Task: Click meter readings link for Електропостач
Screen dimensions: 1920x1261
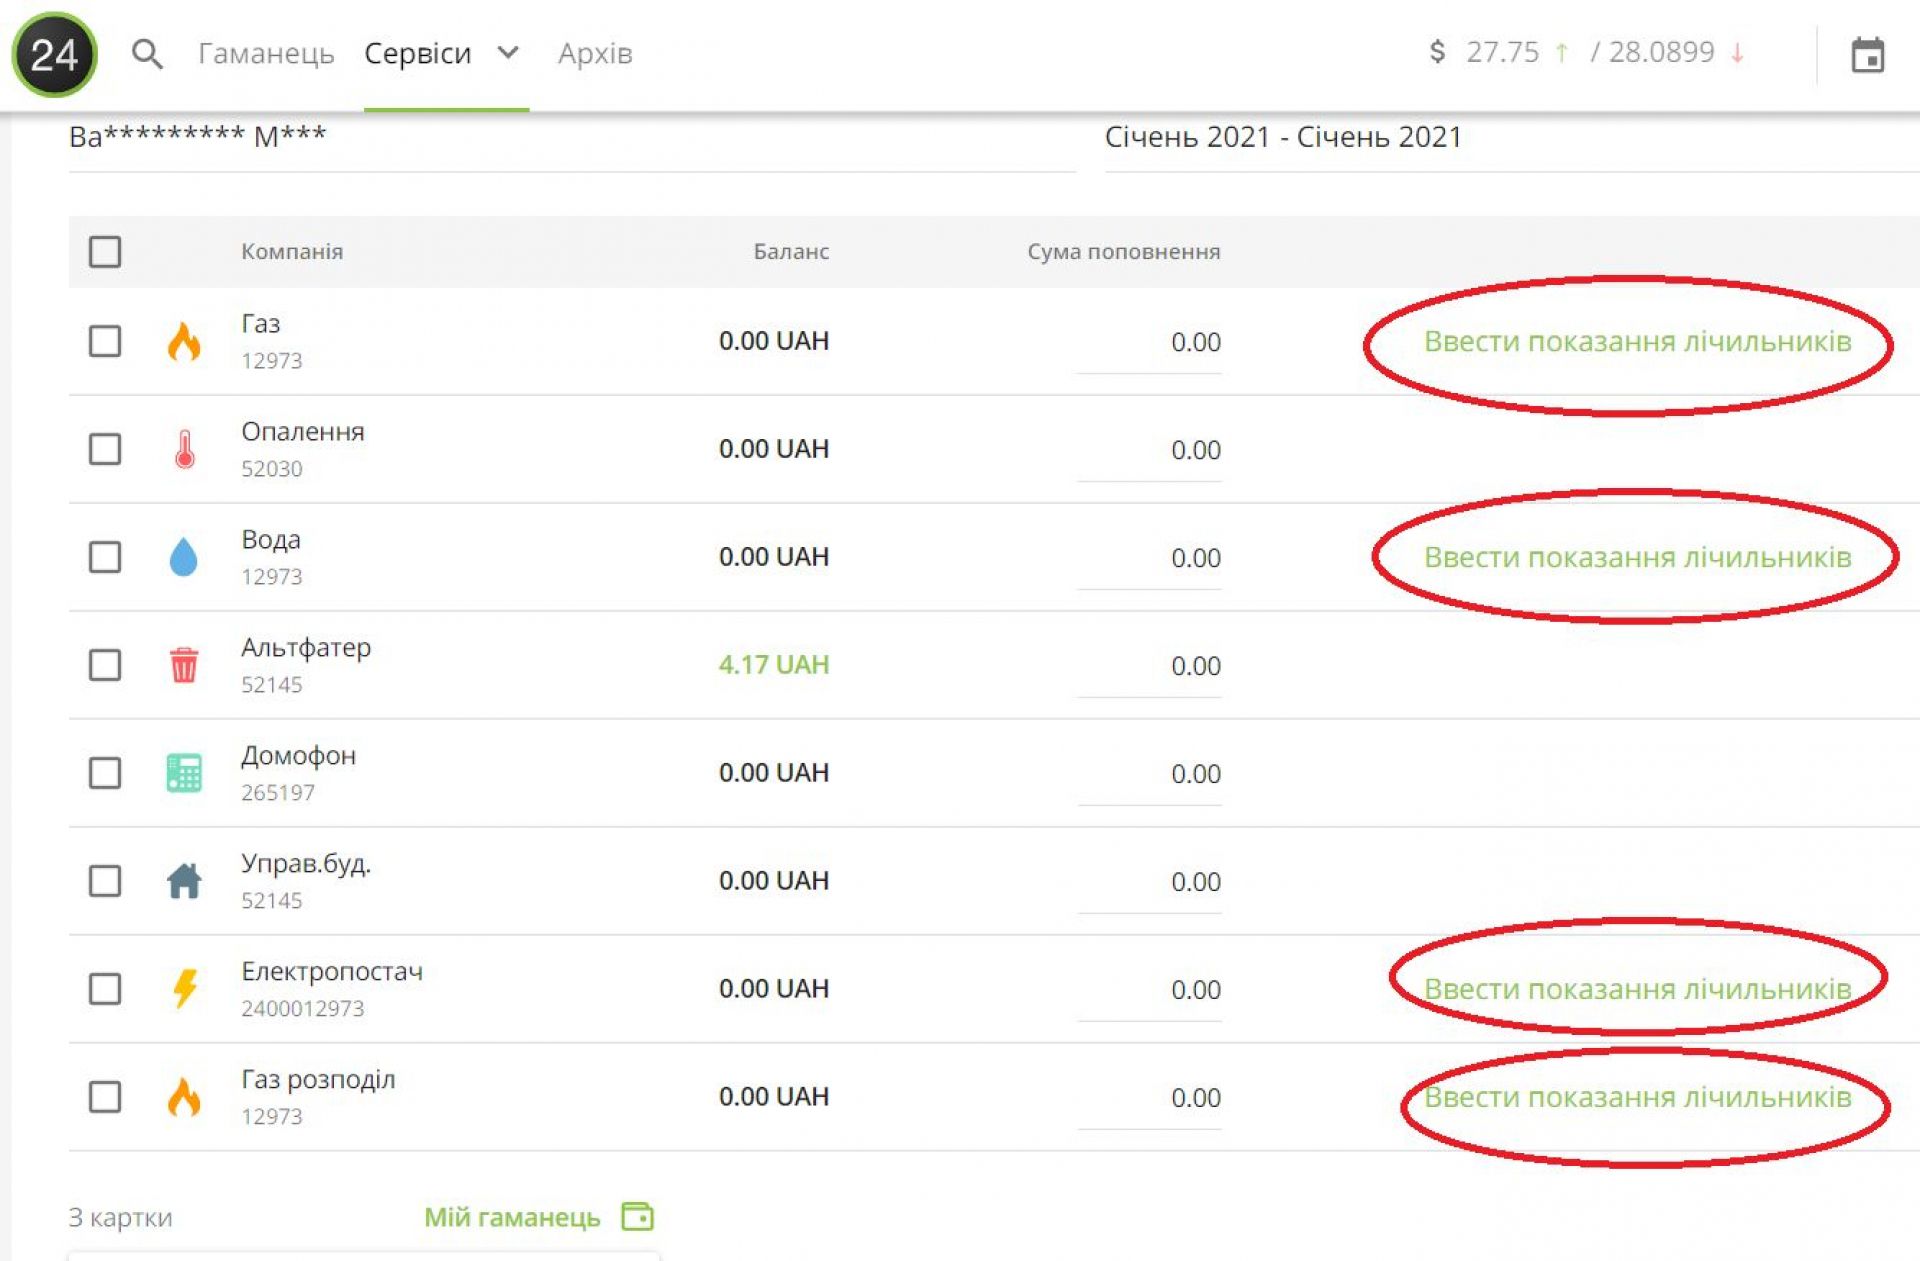Action: 1637,989
